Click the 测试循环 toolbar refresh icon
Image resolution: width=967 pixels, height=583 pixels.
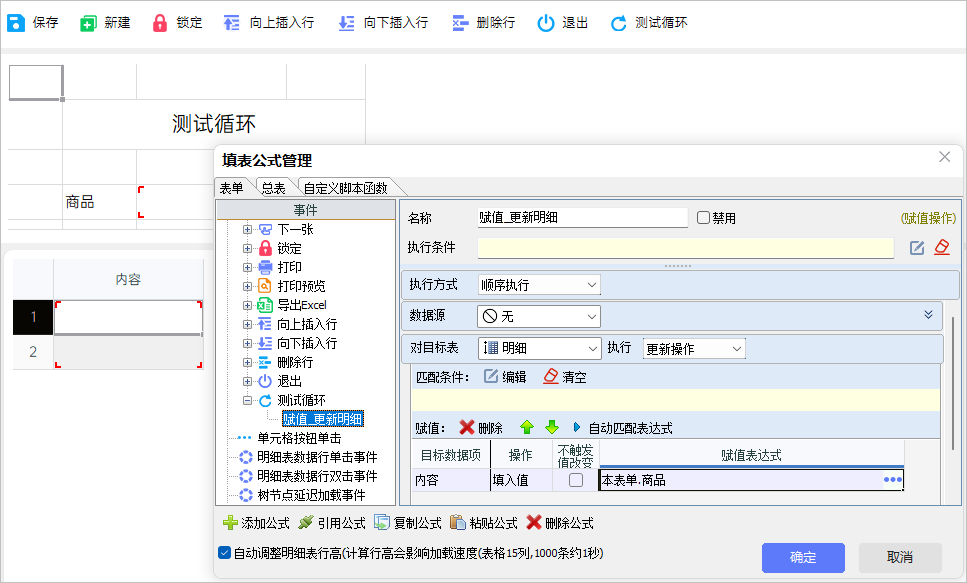tap(619, 23)
